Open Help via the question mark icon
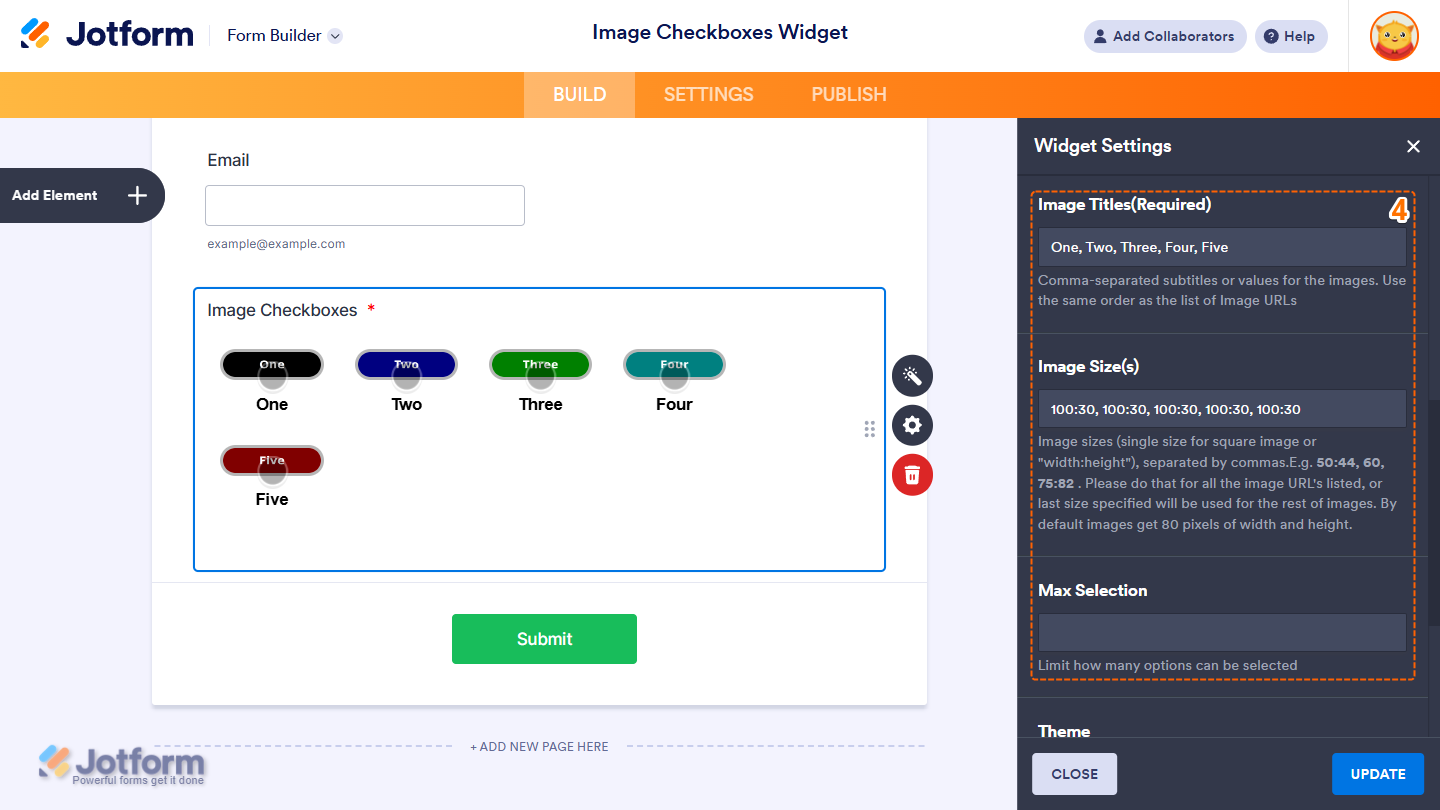1440x810 pixels. click(1290, 36)
